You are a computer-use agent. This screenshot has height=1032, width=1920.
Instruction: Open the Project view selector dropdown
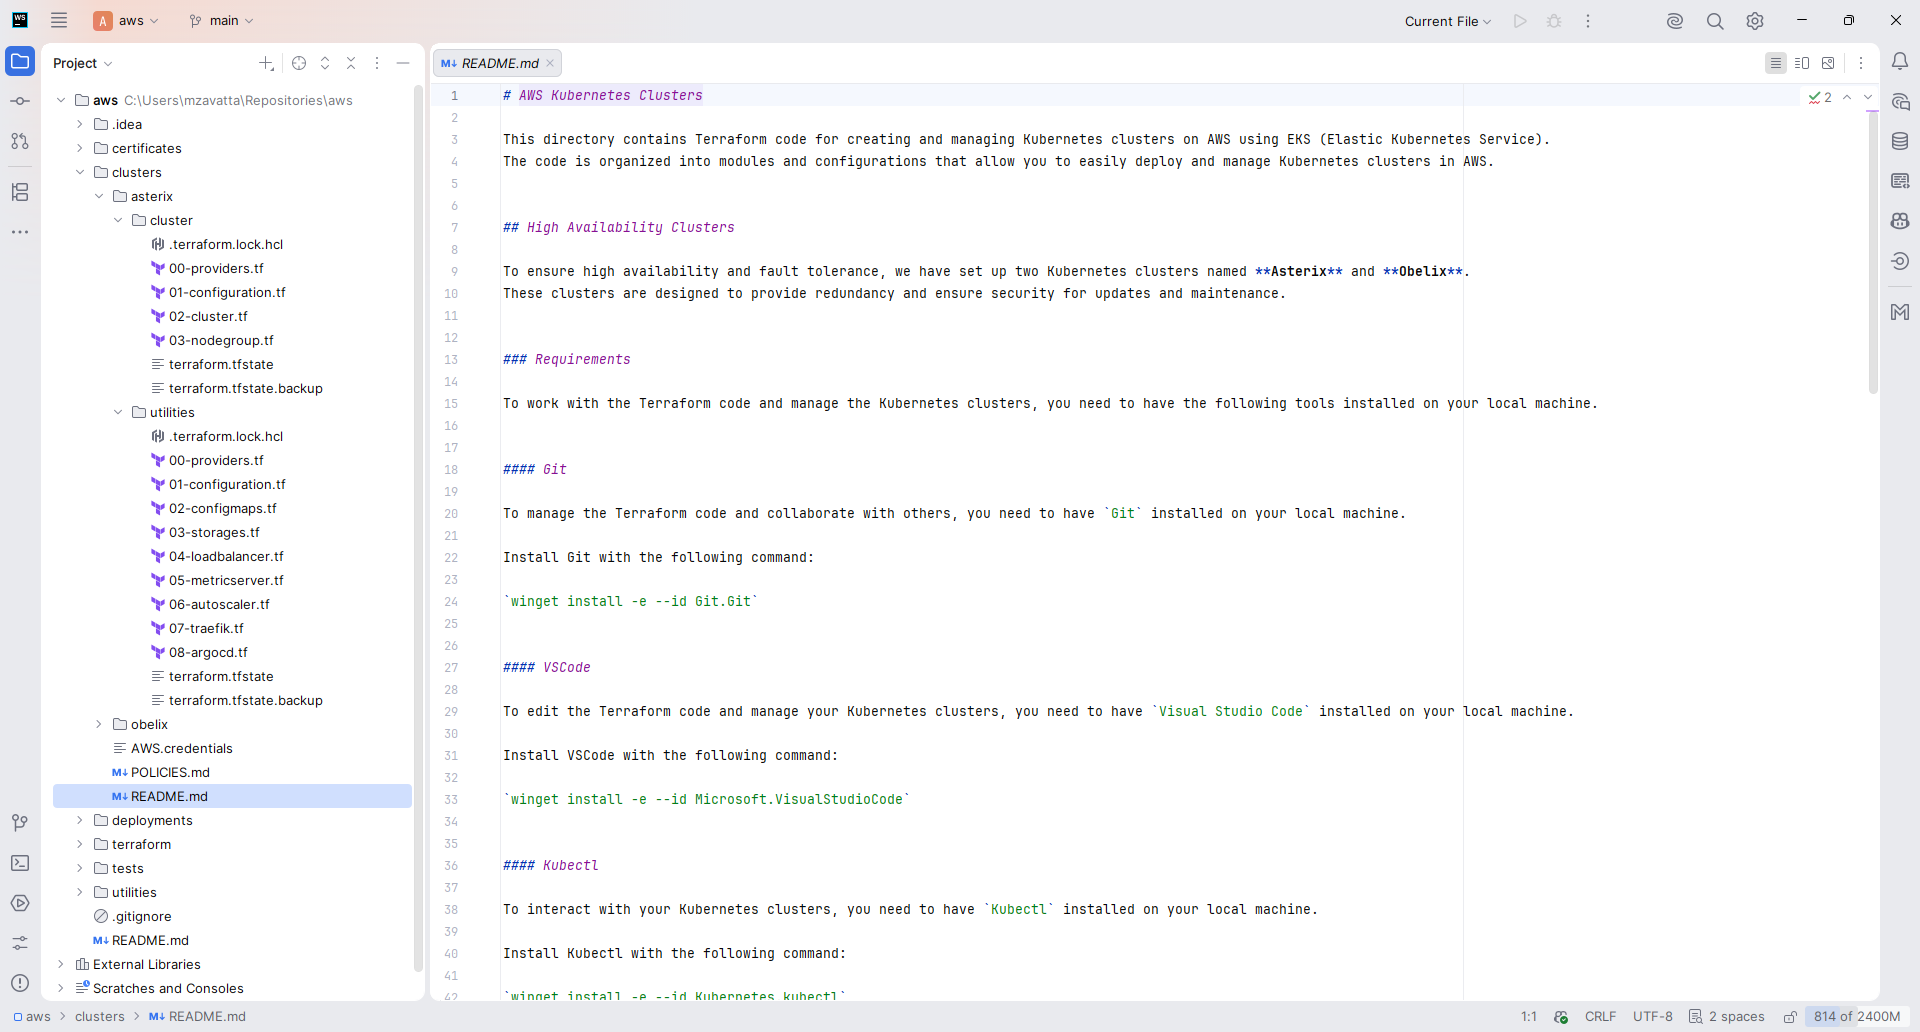pyautogui.click(x=83, y=63)
